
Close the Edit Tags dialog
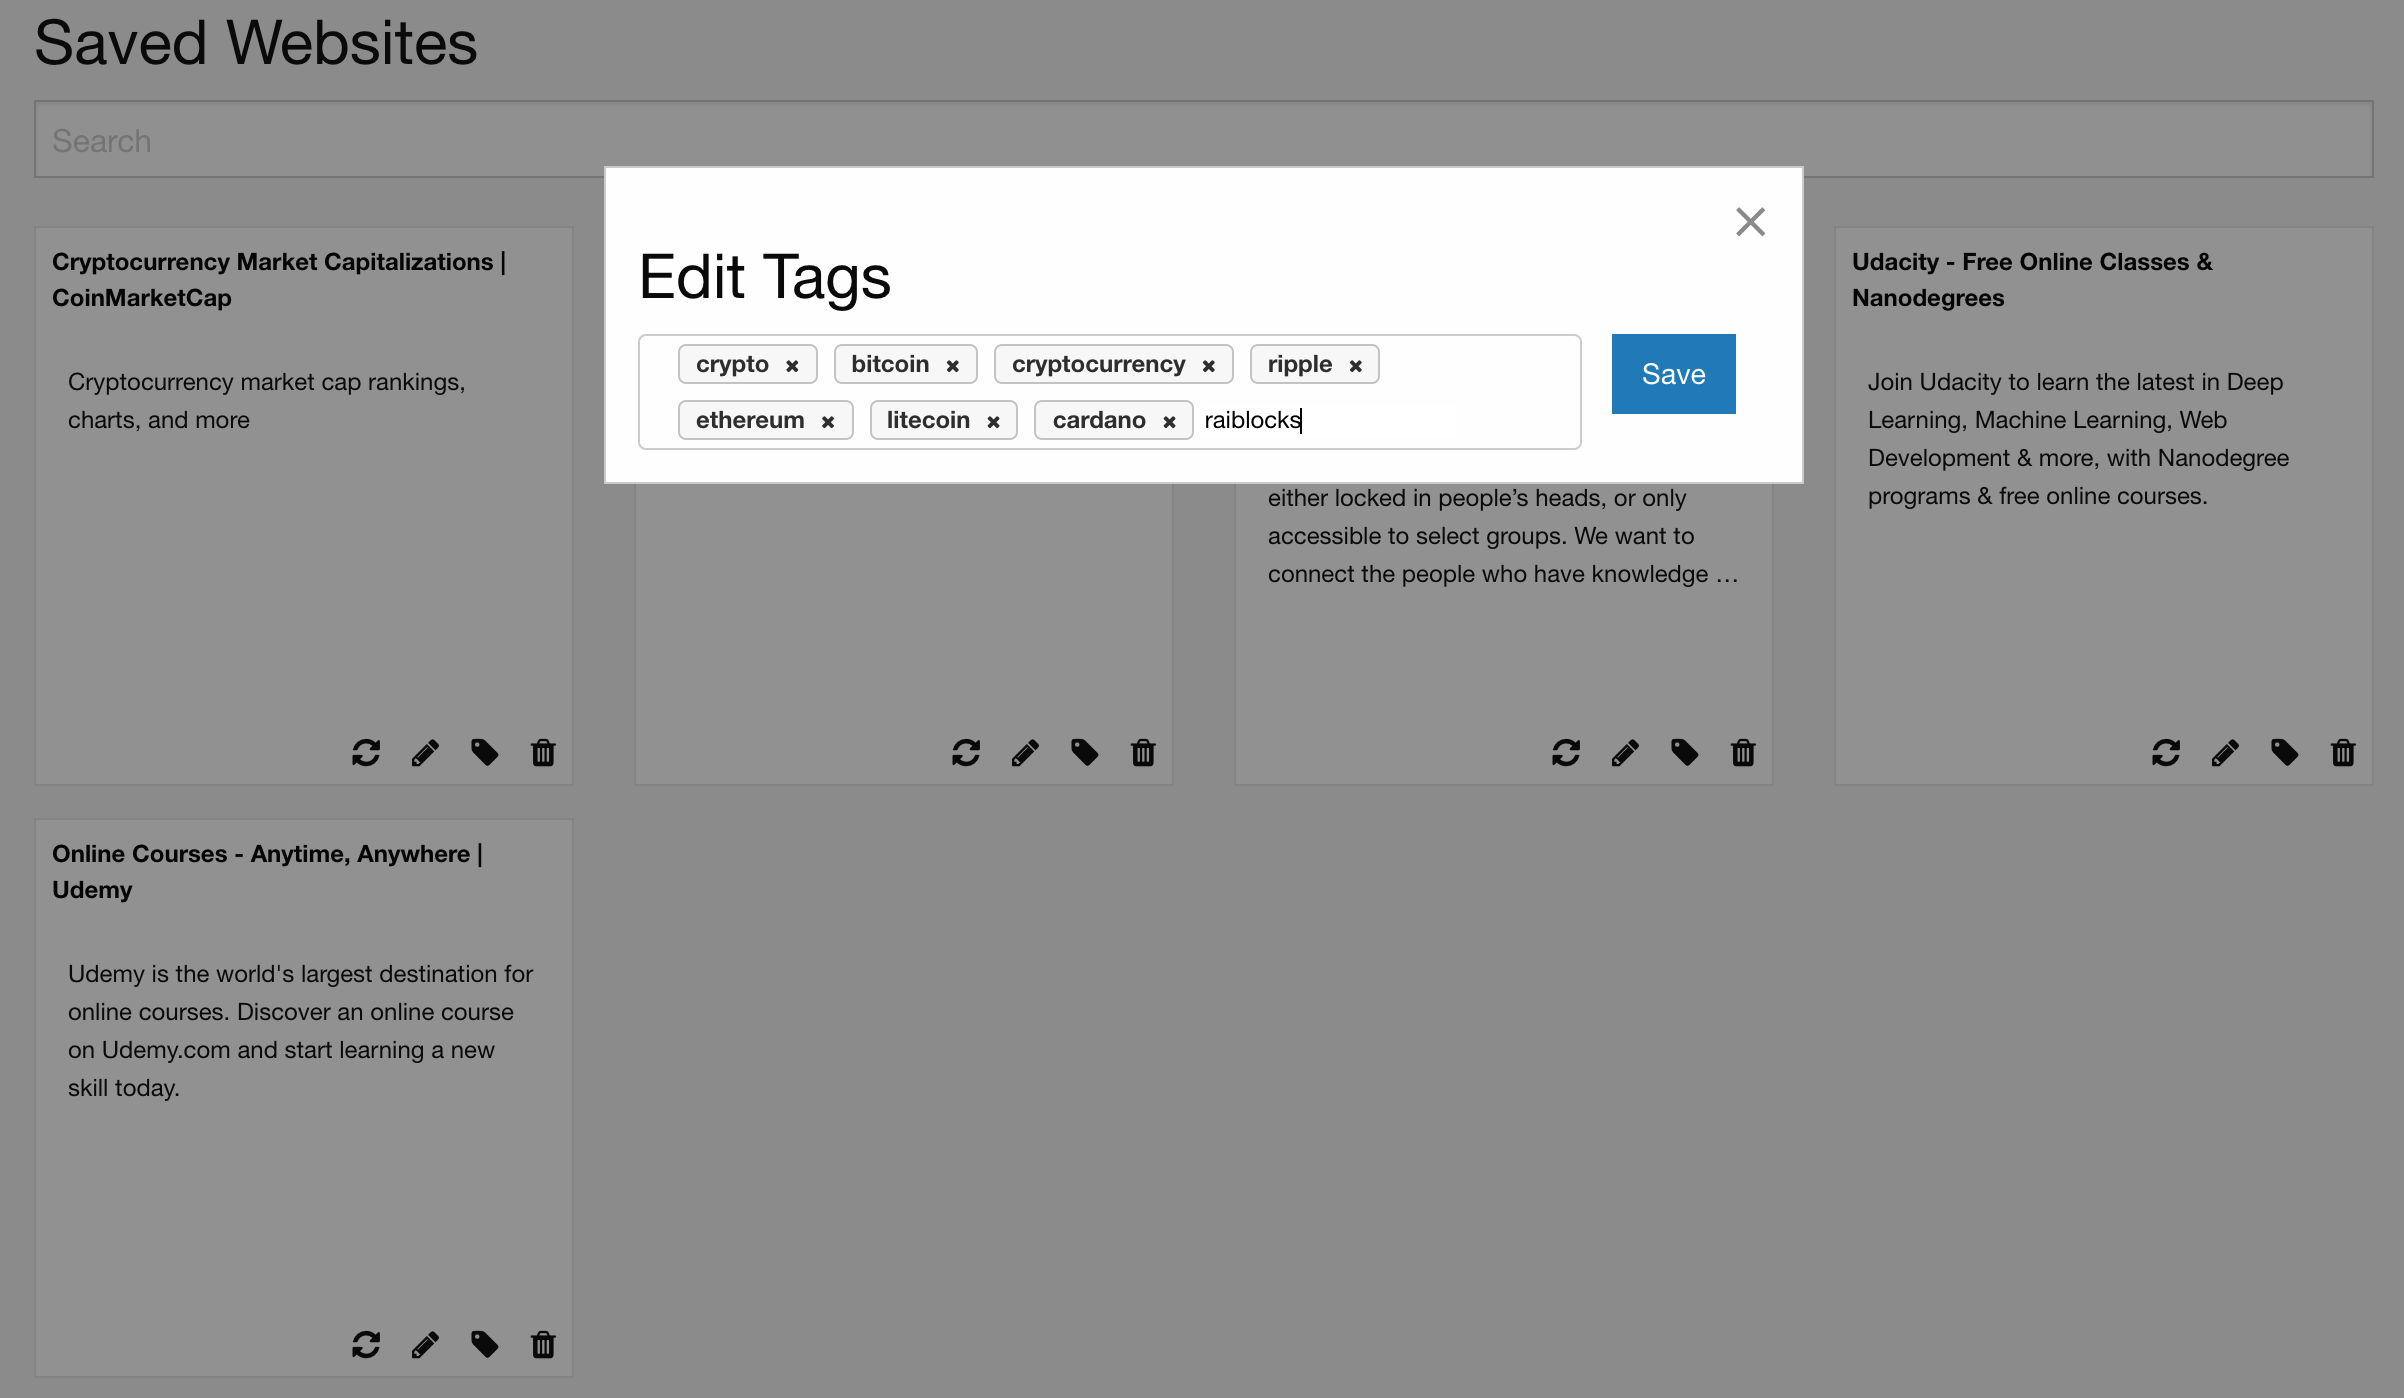(1750, 221)
